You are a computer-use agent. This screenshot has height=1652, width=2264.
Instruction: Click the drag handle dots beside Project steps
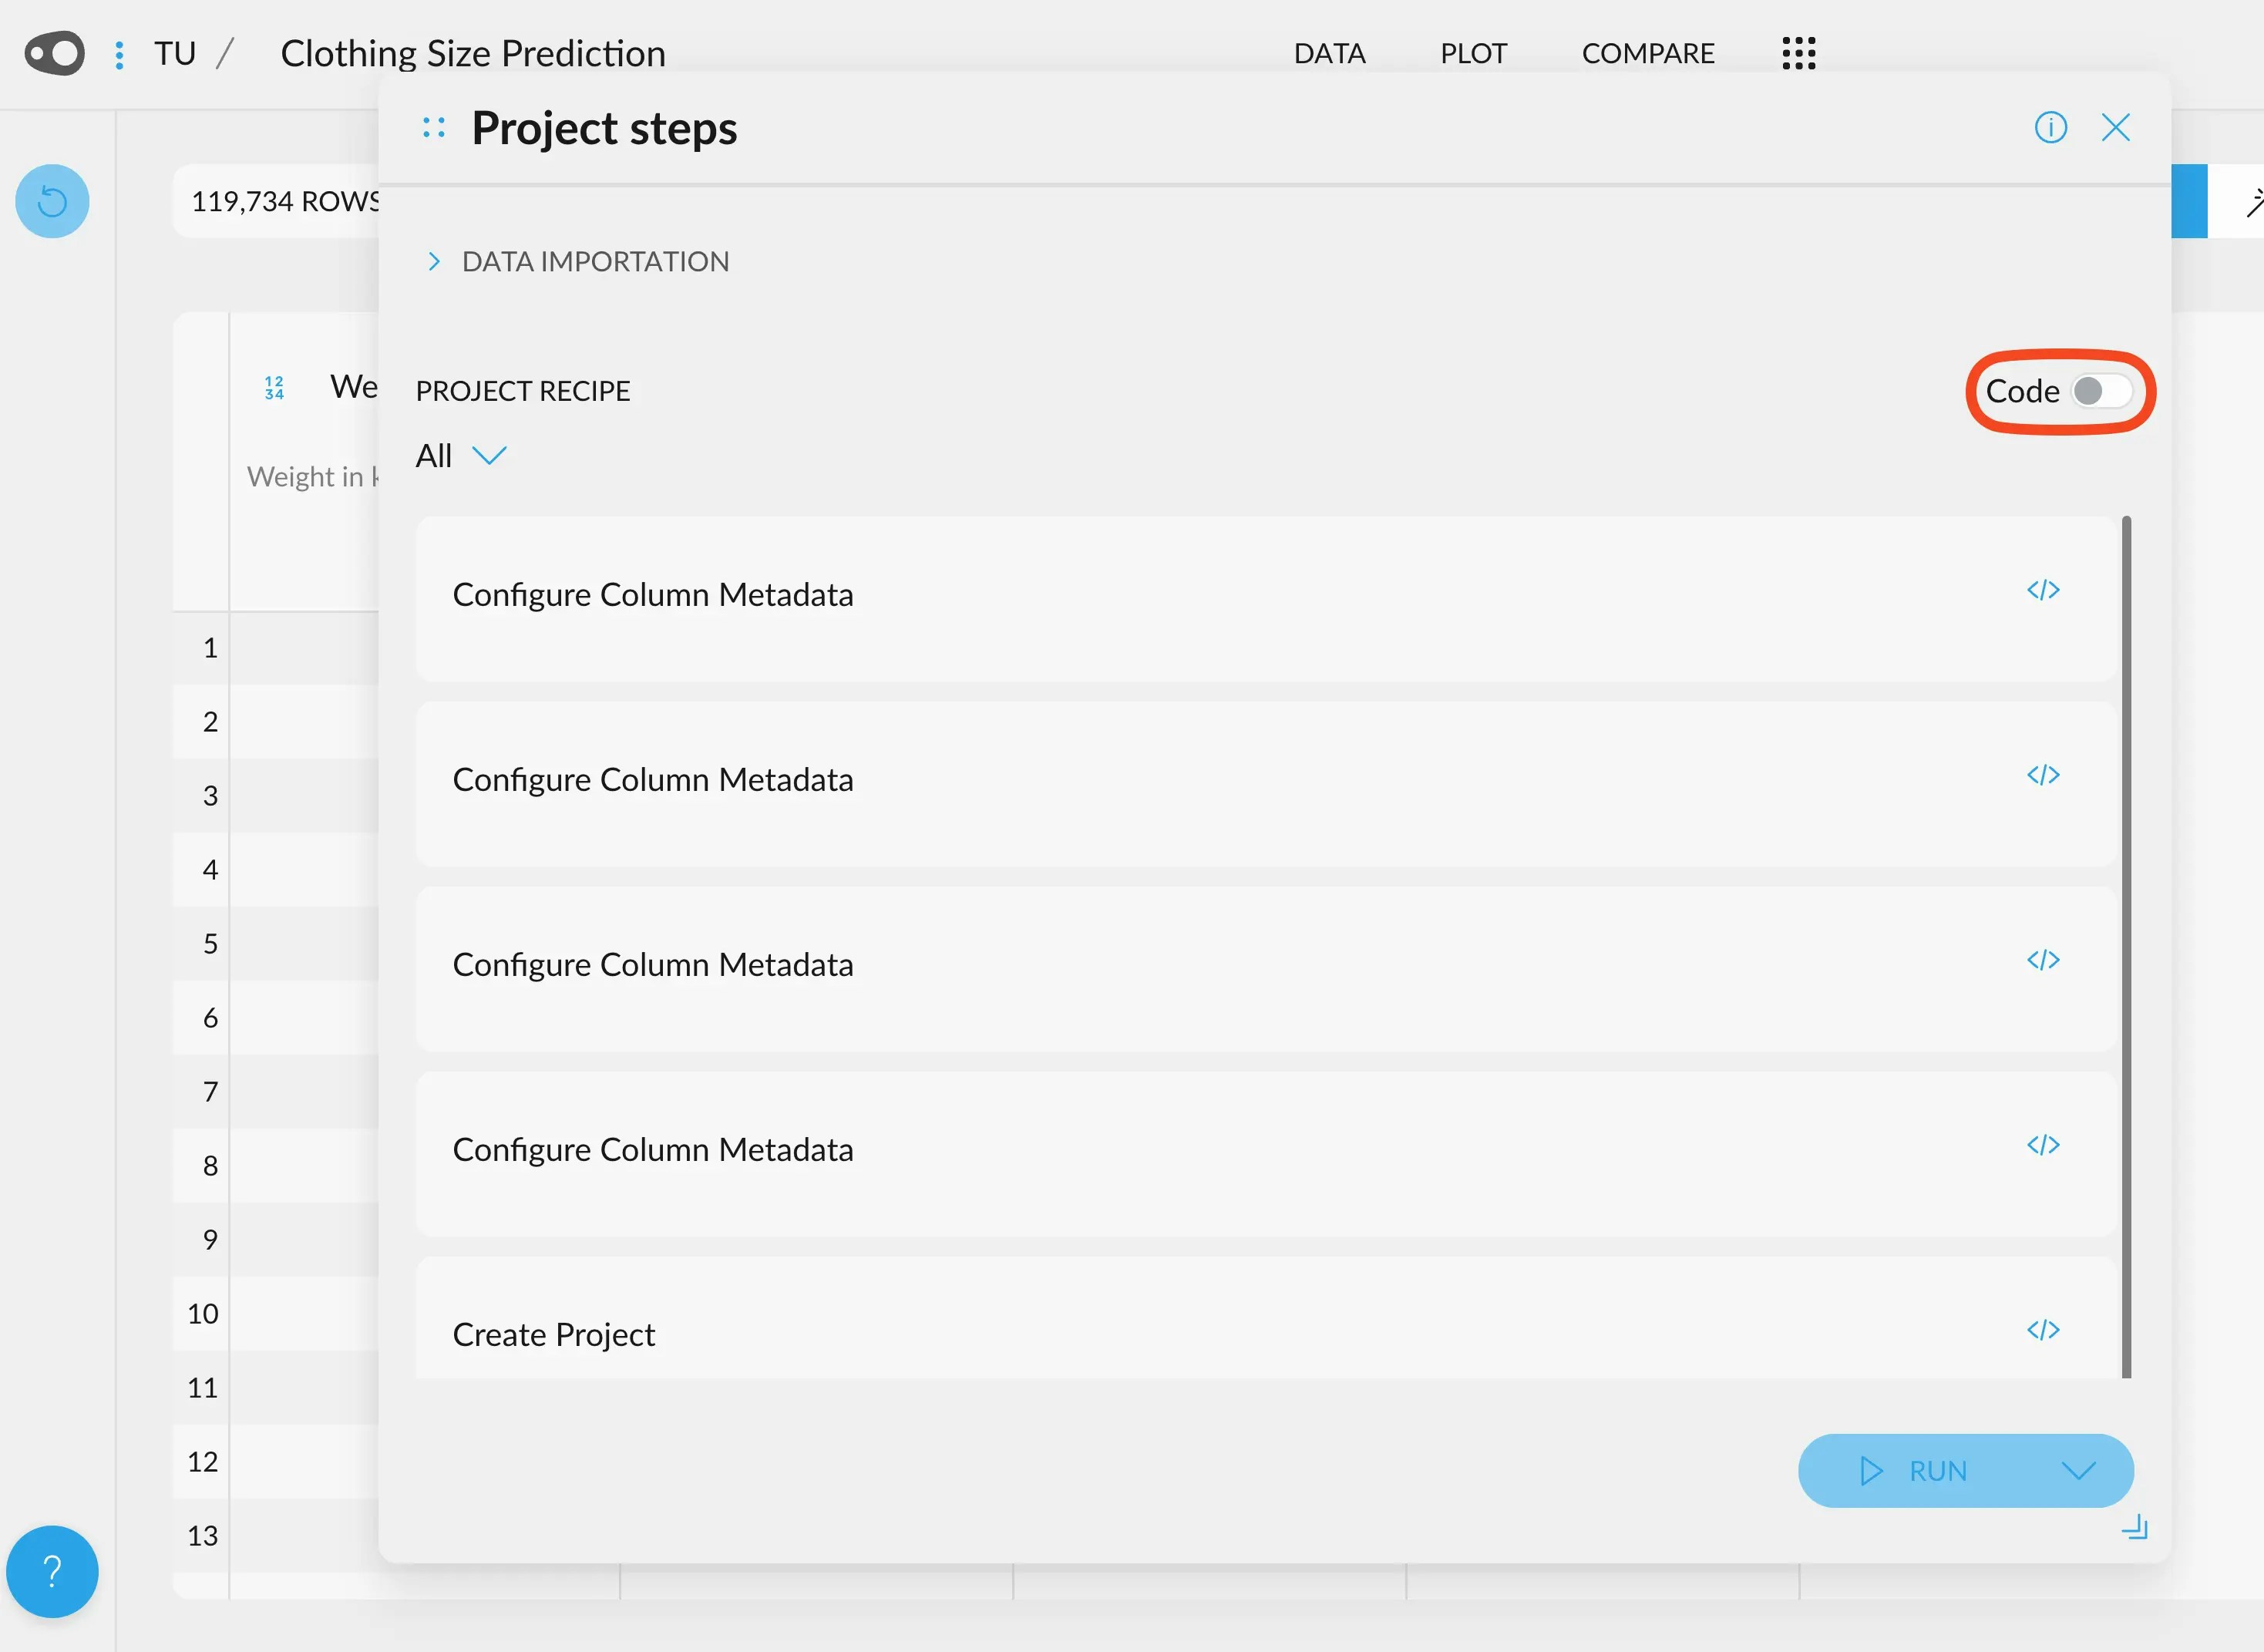[433, 127]
